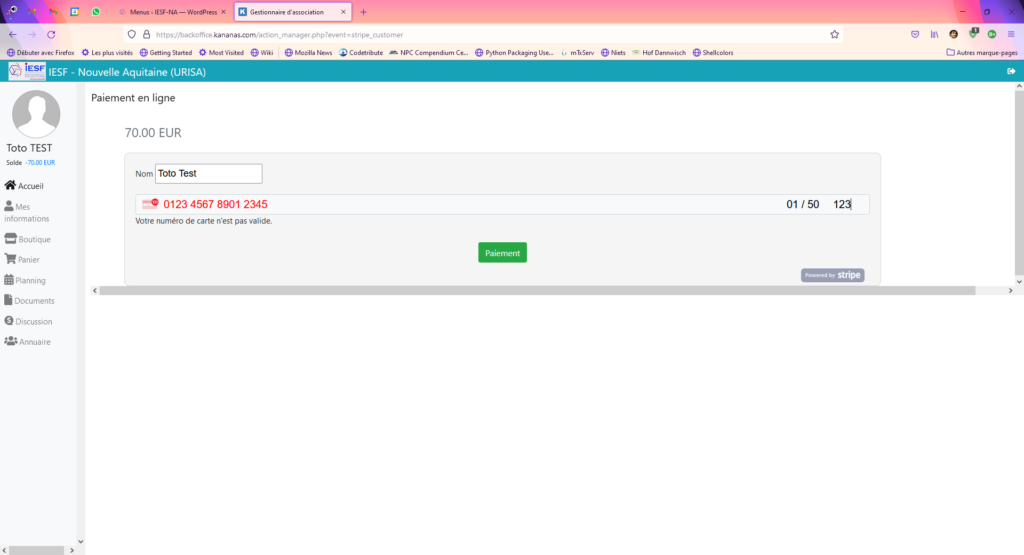Screen dimensions: 1024x555
Task: Expand the Autres marque-pages folder
Action: click(x=982, y=53)
